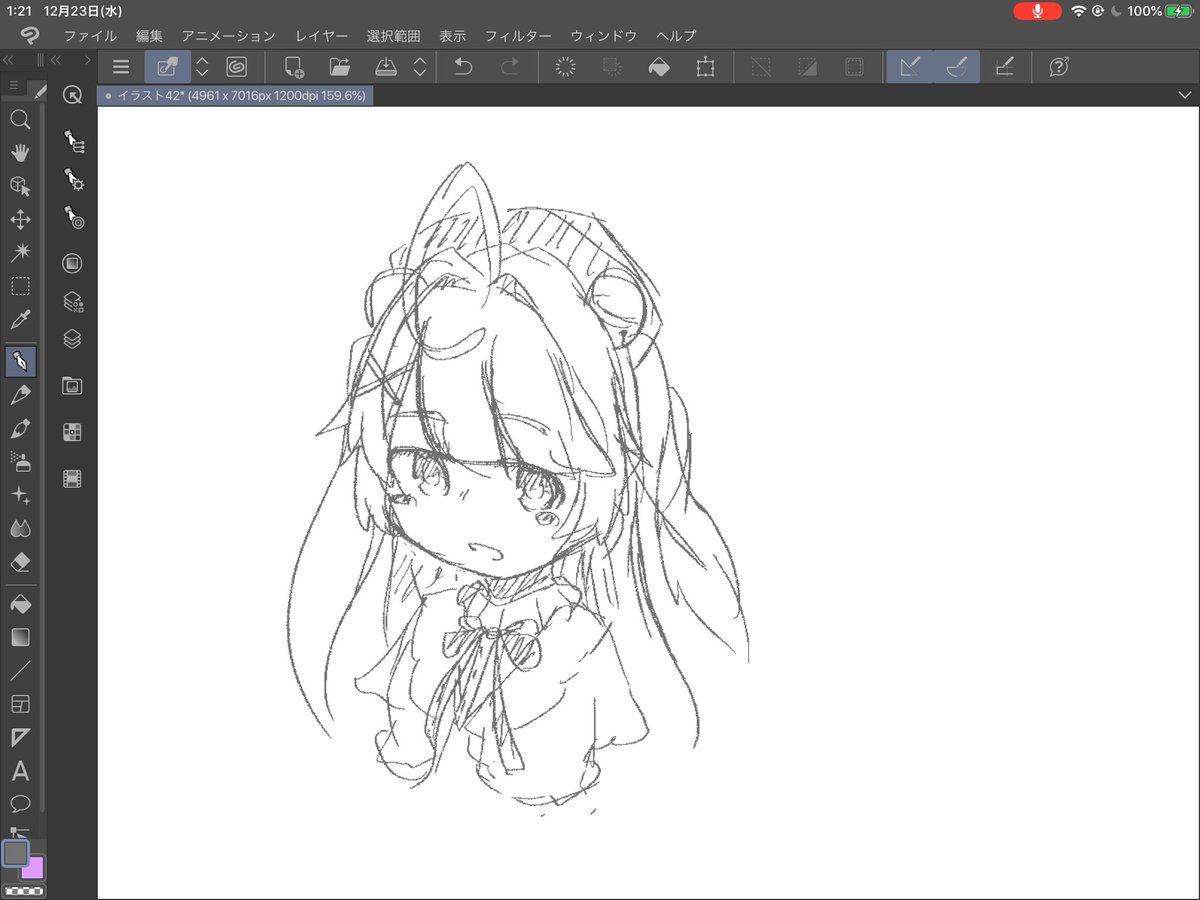Viewport: 1200px width, 900px height.
Task: Open the ファイル menu
Action: coord(90,35)
